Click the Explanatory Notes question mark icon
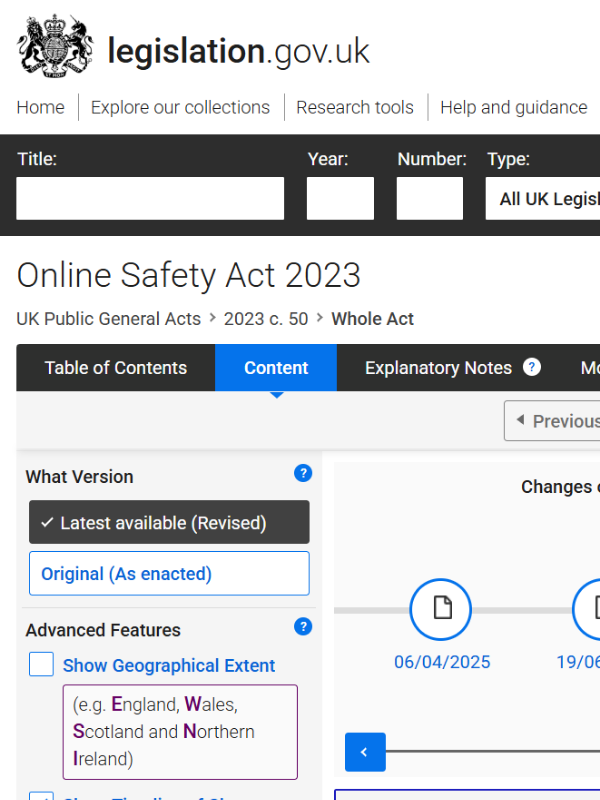Screen dimensions: 600x800 532,367
